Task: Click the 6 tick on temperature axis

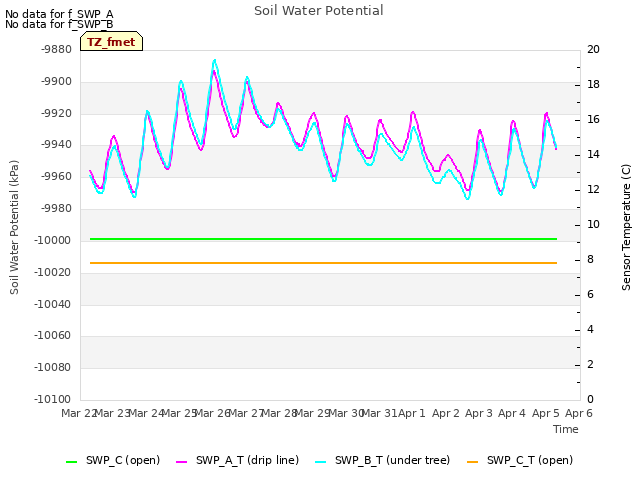Action: [590, 295]
